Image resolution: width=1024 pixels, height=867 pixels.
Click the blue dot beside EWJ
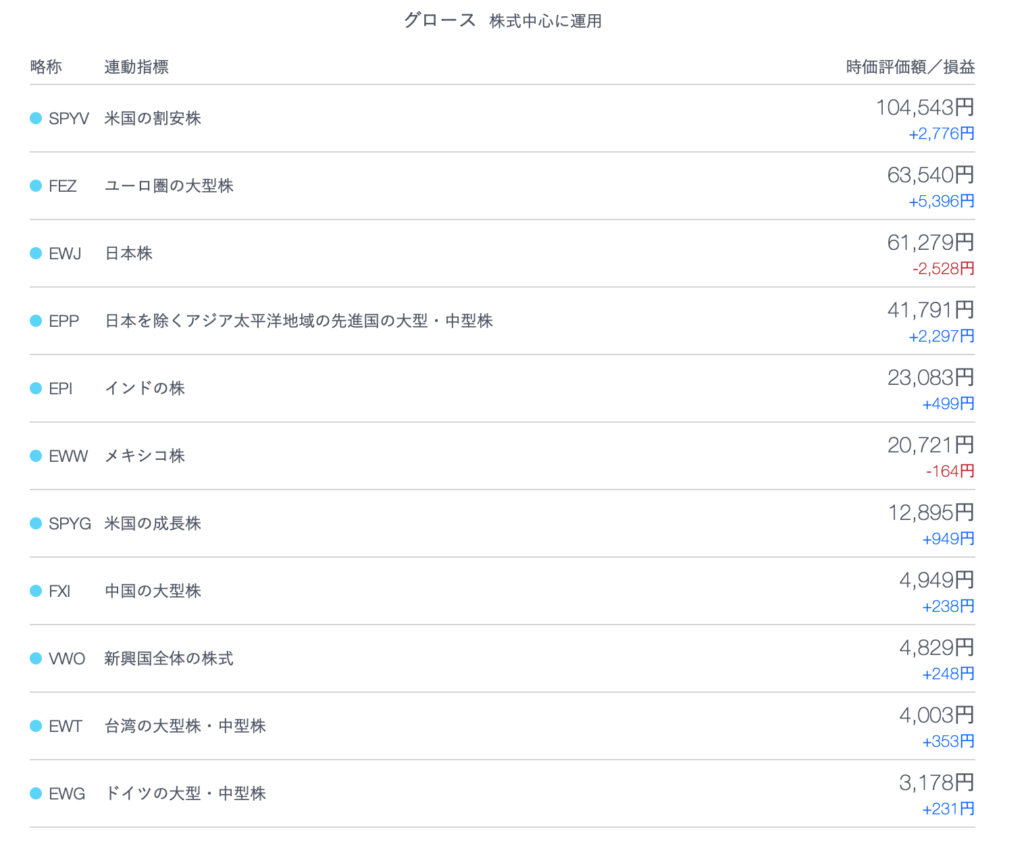[x=36, y=253]
